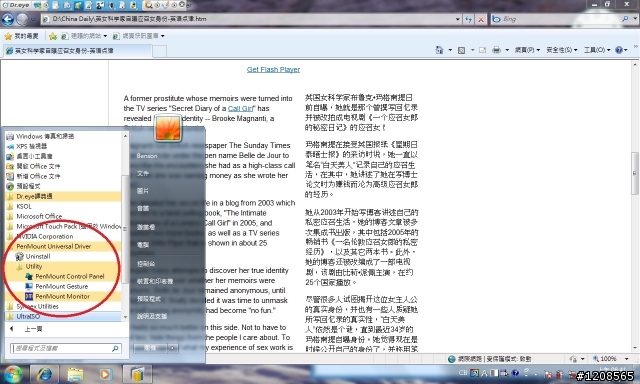This screenshot has width=640, height=384.
Task: Click the CH language indicator in tray
Action: coord(463,373)
